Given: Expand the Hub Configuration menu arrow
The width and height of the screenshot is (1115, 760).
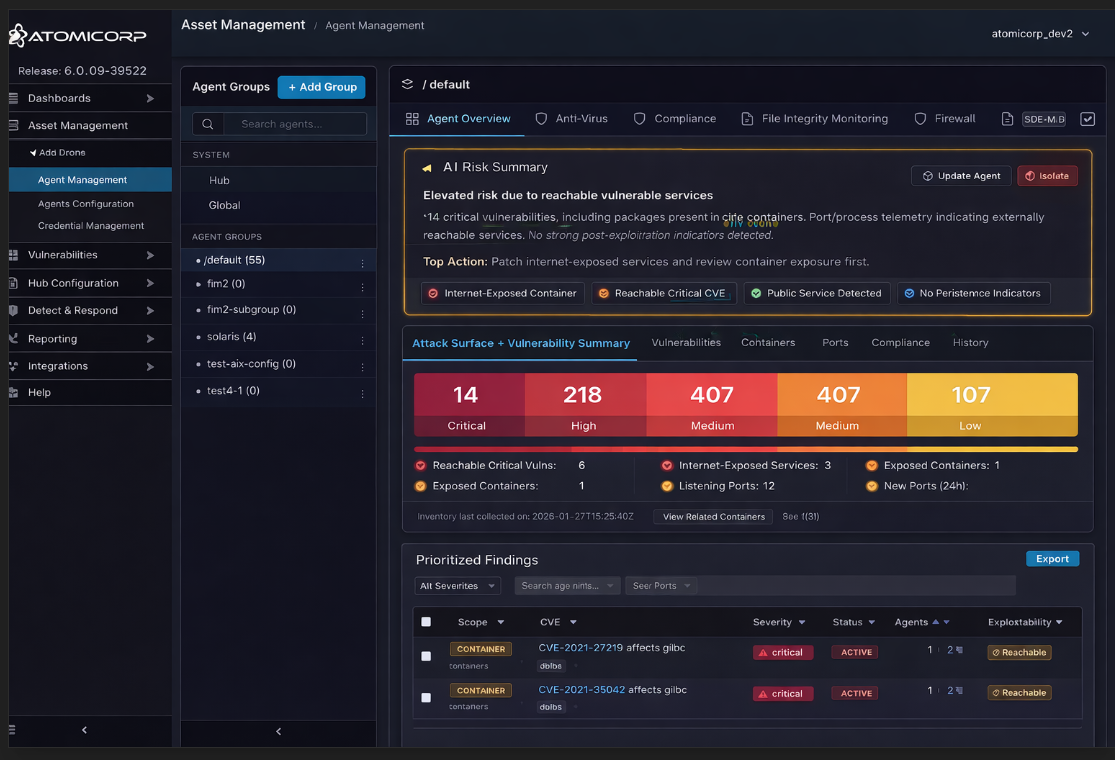Looking at the screenshot, I should [x=150, y=283].
